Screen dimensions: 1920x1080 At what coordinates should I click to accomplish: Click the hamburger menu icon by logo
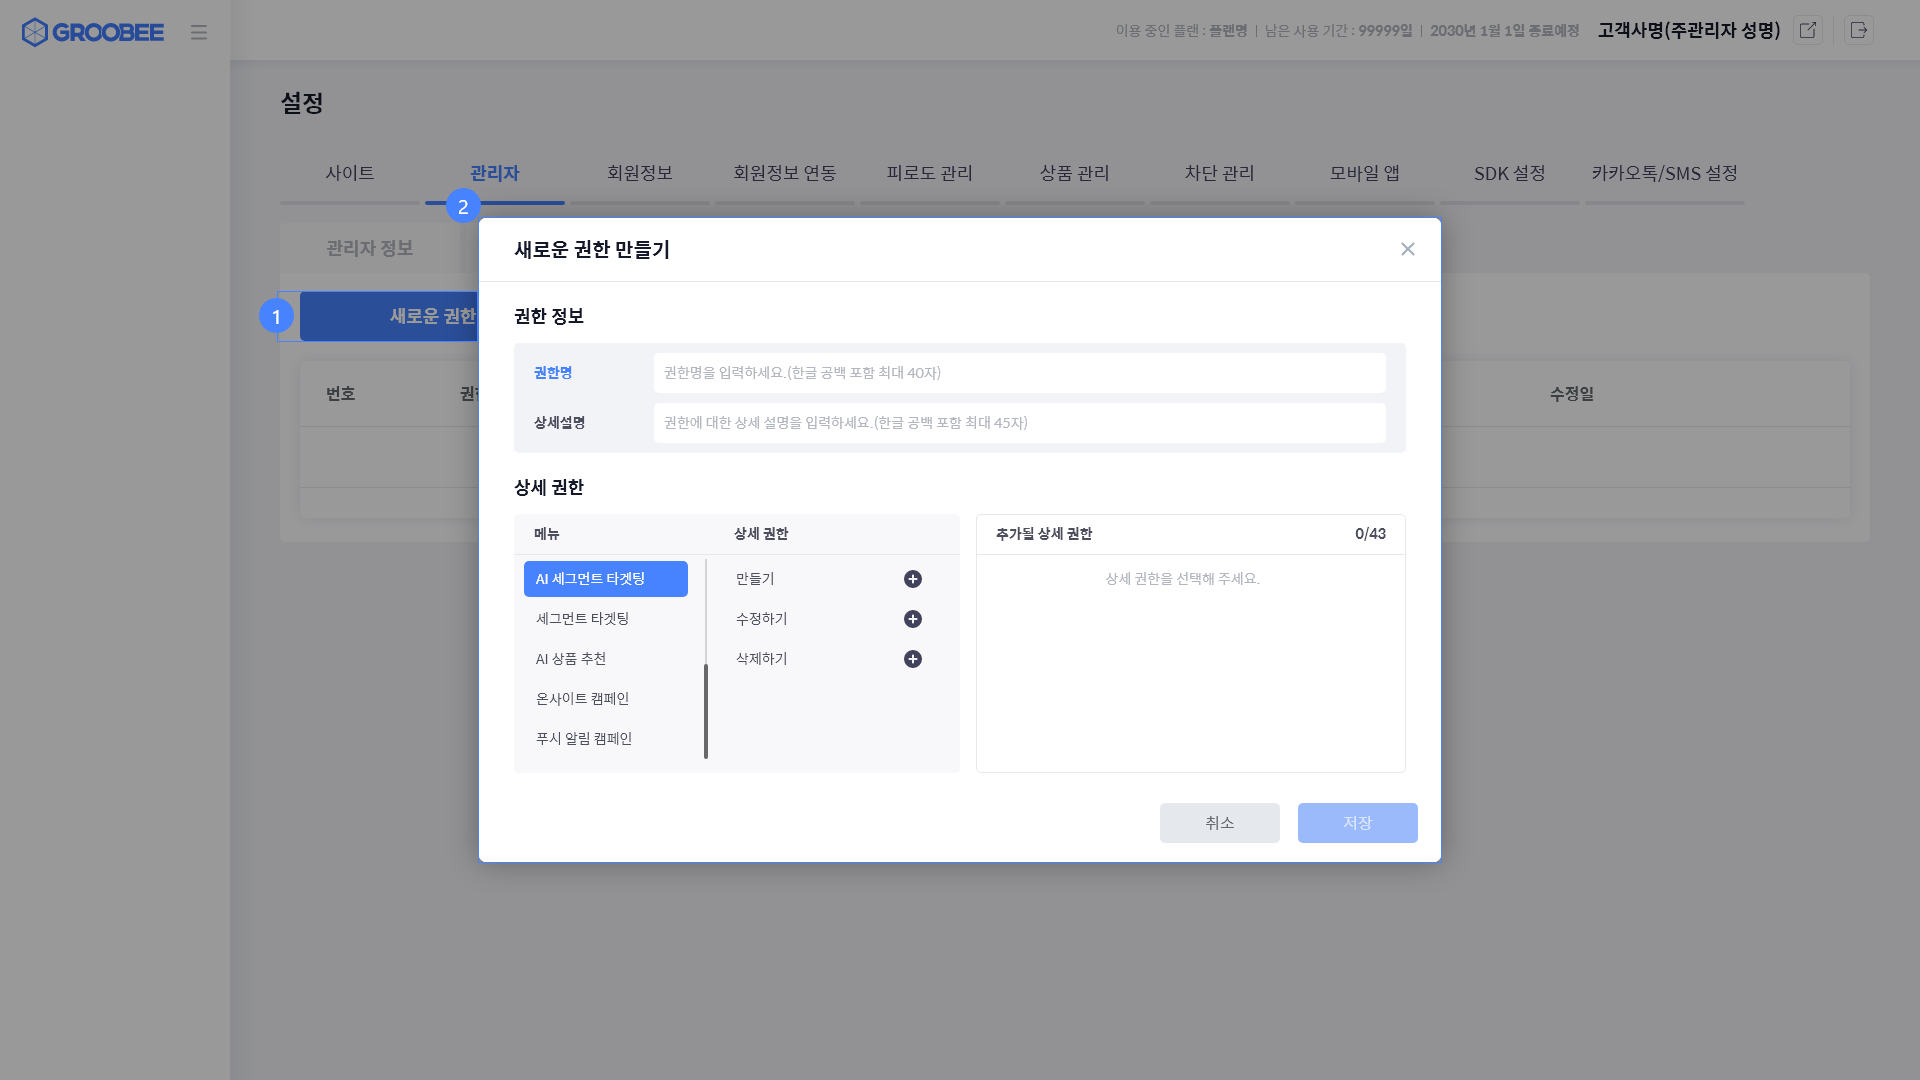(x=199, y=32)
